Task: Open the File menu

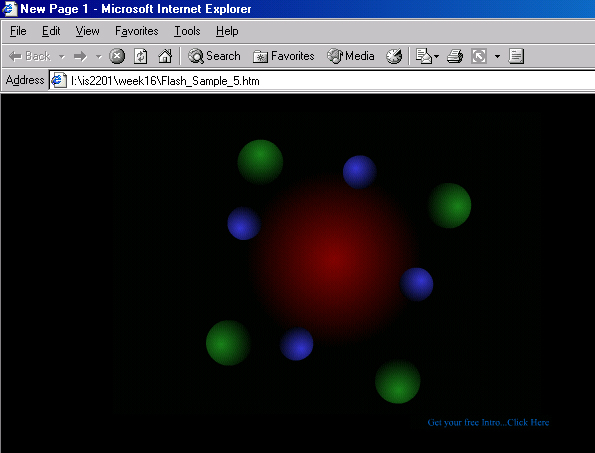Action: click(18, 31)
